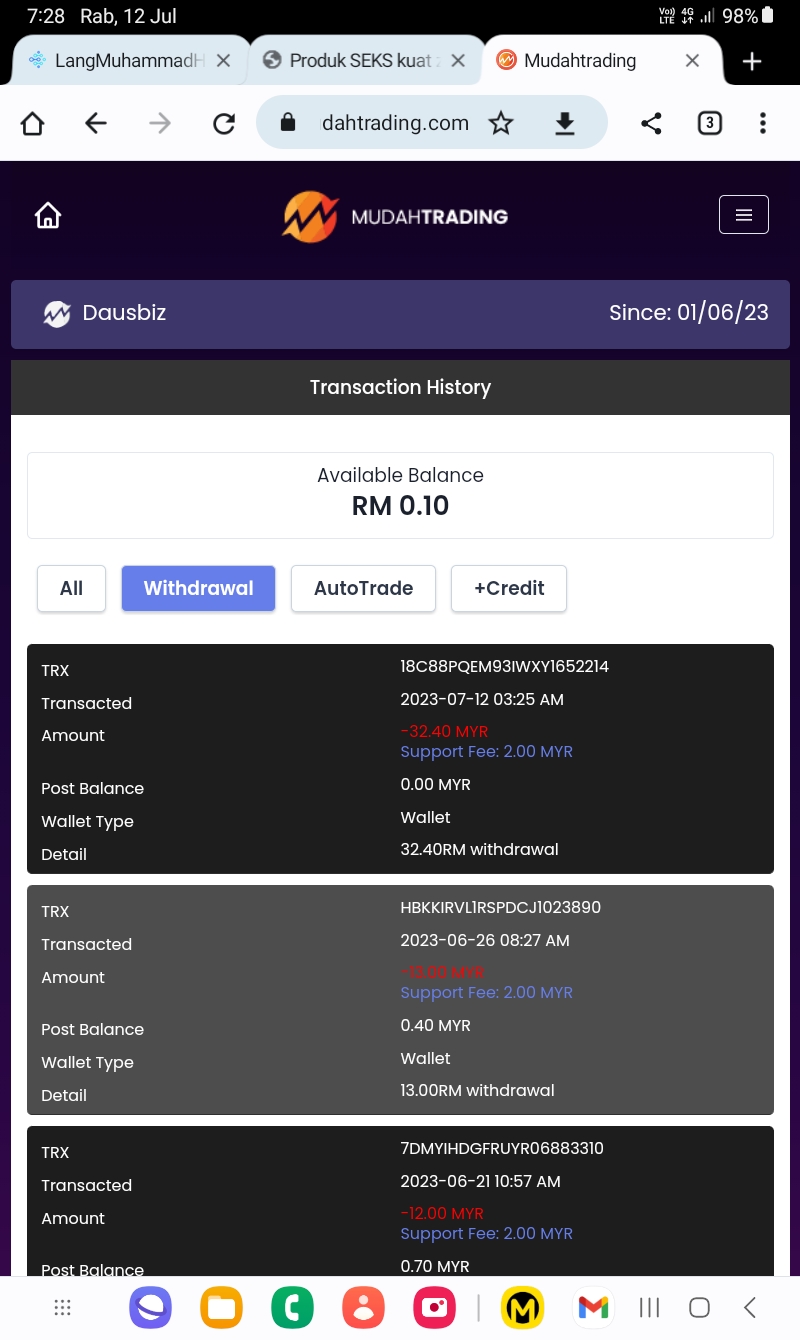The width and height of the screenshot is (800, 1340).
Task: Click the MudahTrading logo
Action: tap(395, 216)
